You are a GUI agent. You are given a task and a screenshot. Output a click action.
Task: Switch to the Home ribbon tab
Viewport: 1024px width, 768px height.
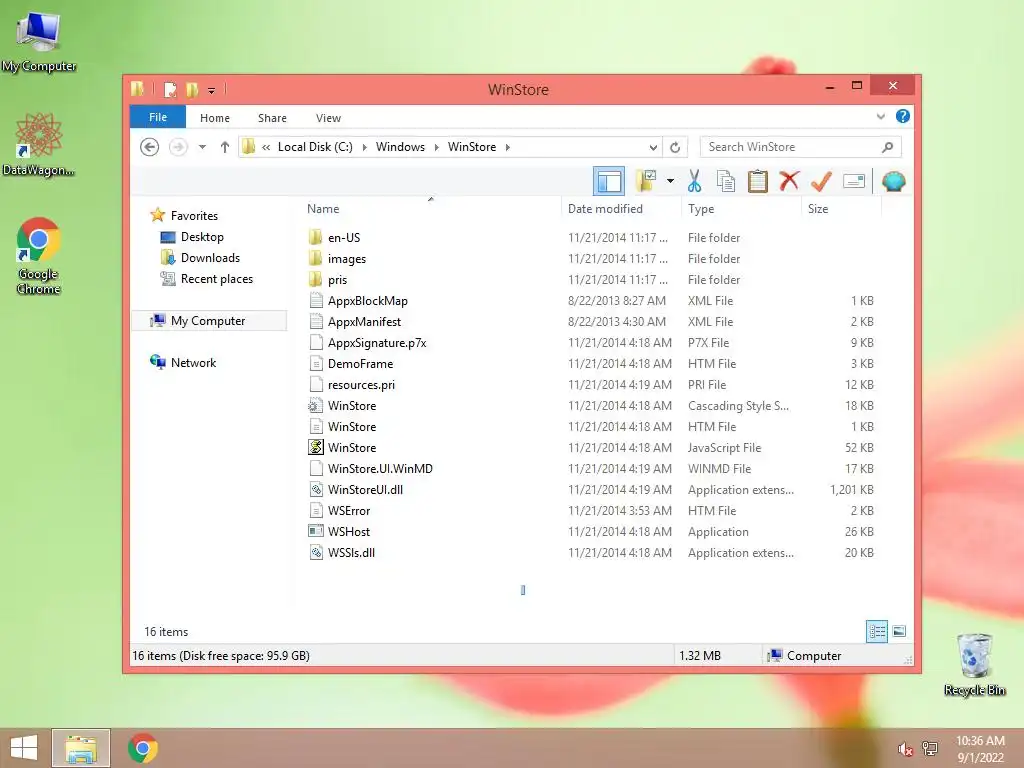tap(215, 118)
